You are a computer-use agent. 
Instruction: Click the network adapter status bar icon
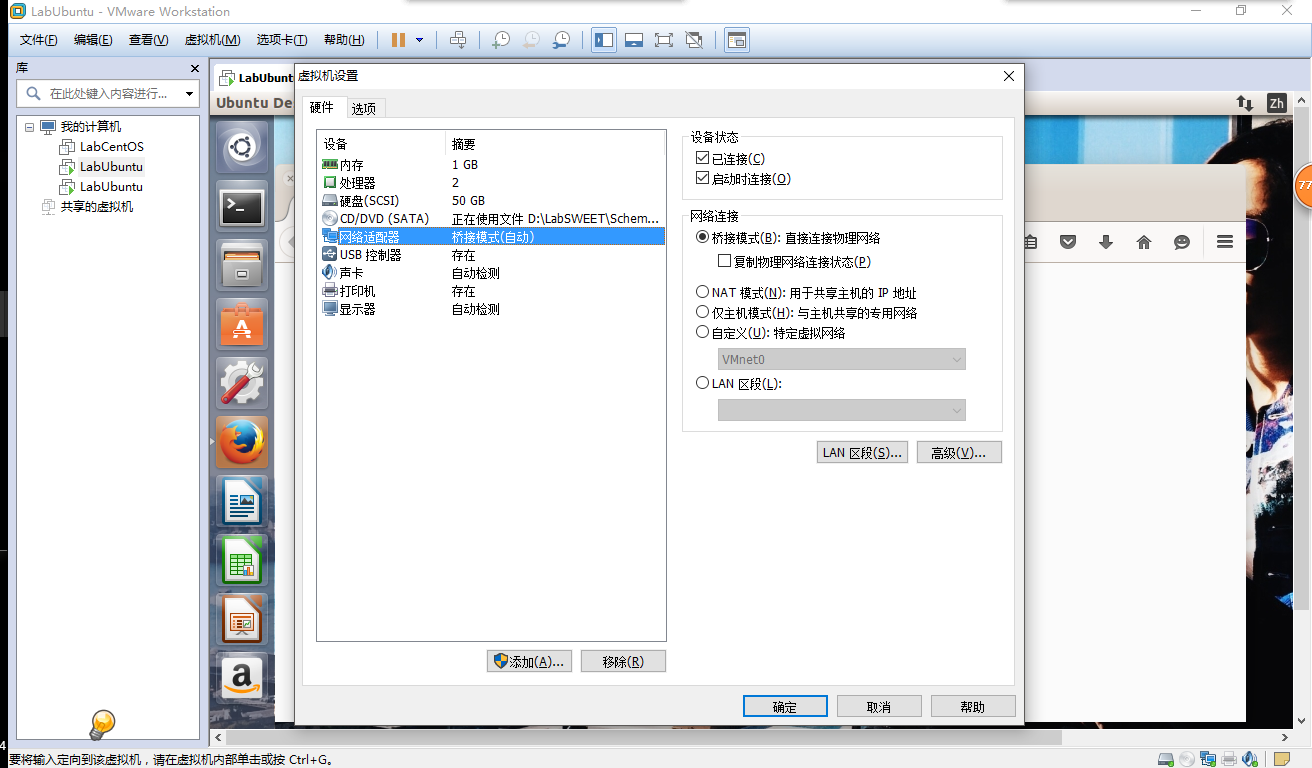1208,759
